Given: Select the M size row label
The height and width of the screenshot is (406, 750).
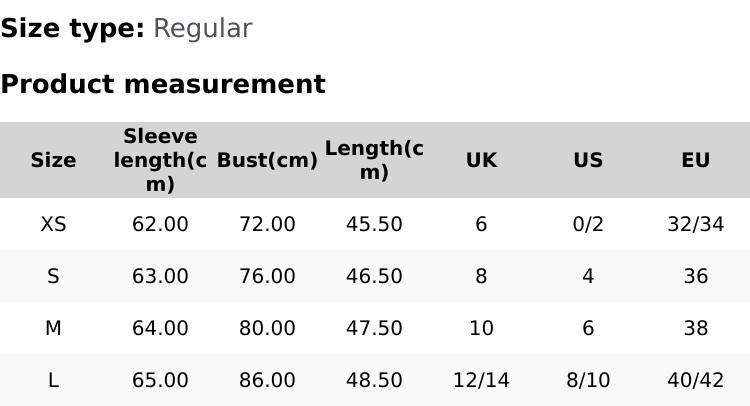Looking at the screenshot, I should (53, 328).
